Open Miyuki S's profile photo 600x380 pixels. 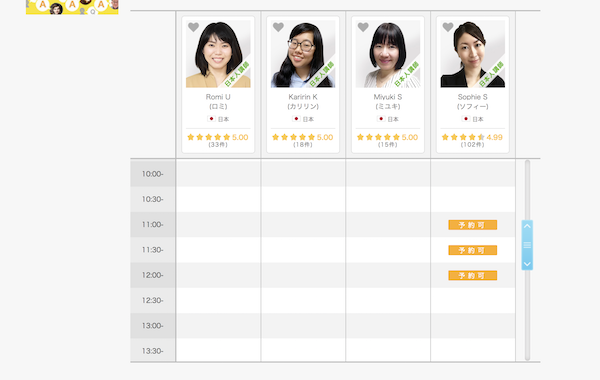388,54
